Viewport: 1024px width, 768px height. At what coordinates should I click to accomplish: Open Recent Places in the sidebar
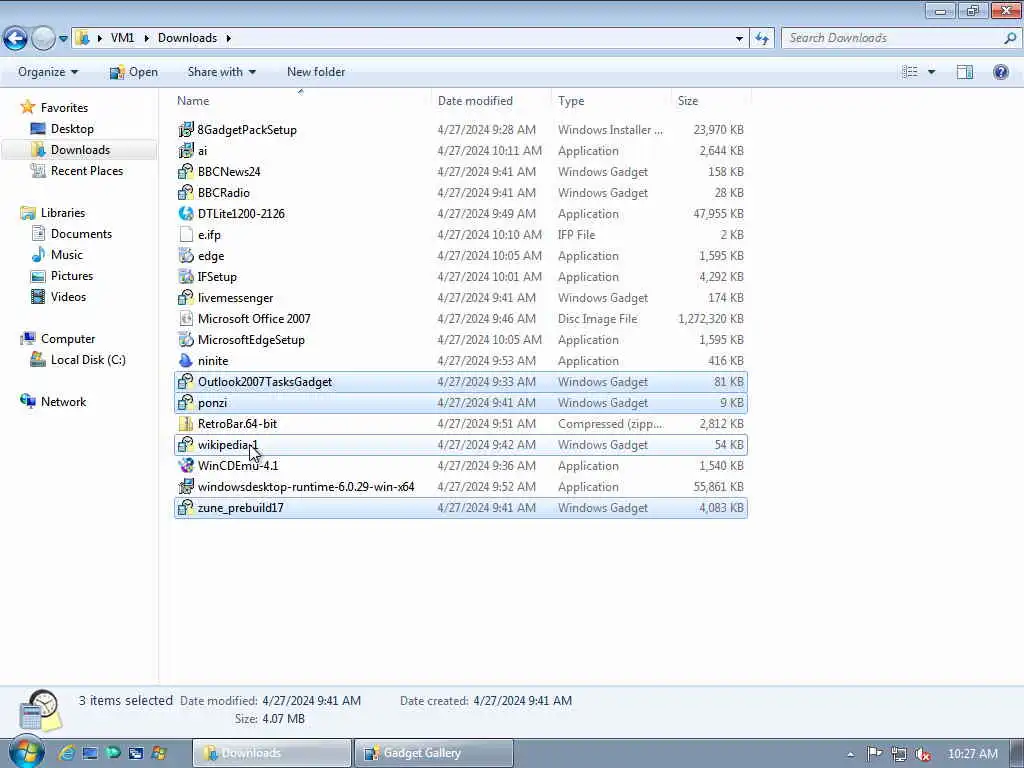[87, 170]
